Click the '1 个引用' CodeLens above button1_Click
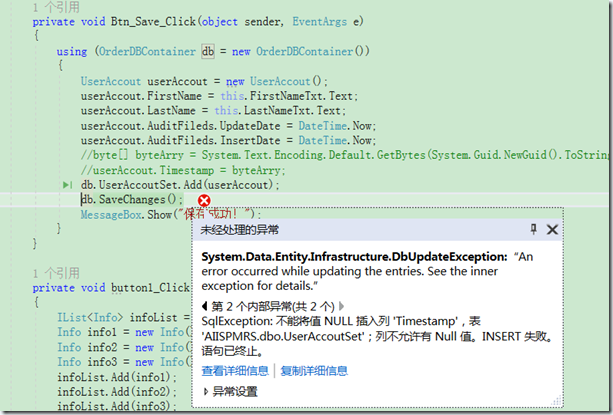 pos(56,273)
